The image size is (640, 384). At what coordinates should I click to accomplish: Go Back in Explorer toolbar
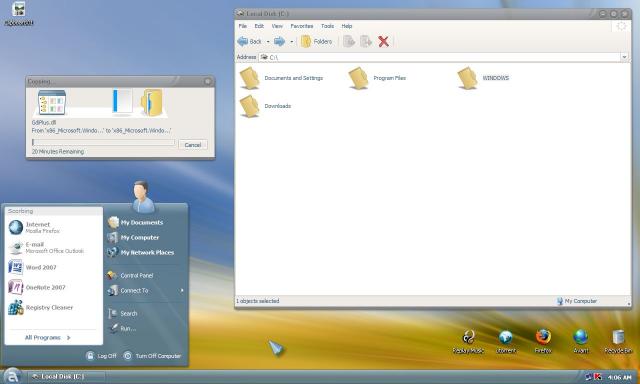tap(249, 41)
